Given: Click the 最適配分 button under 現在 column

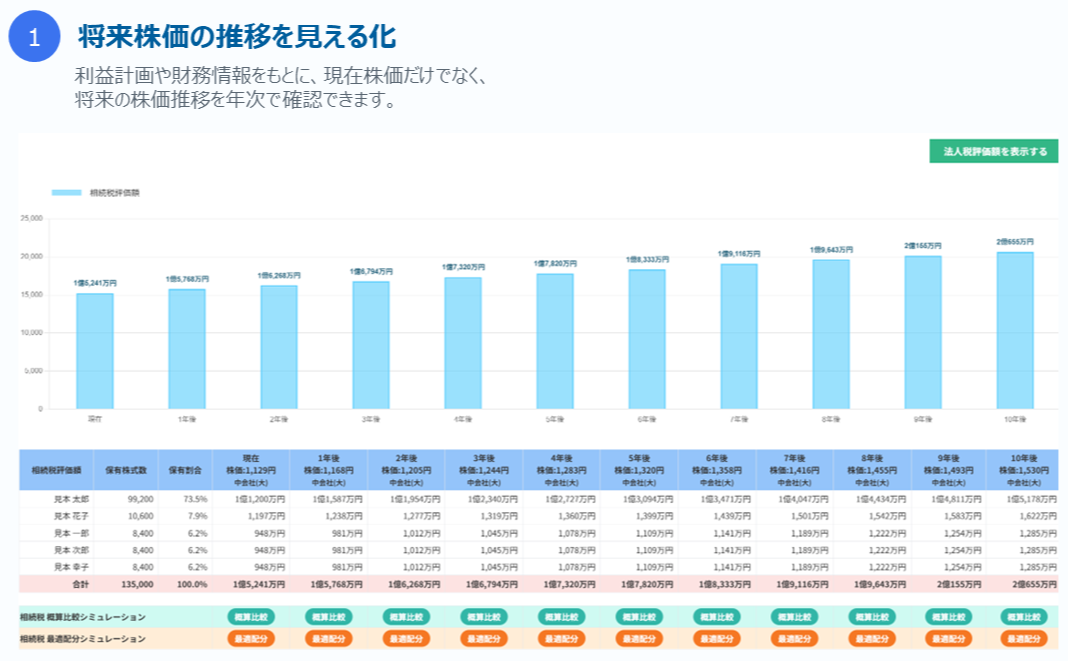Looking at the screenshot, I should point(251,639).
